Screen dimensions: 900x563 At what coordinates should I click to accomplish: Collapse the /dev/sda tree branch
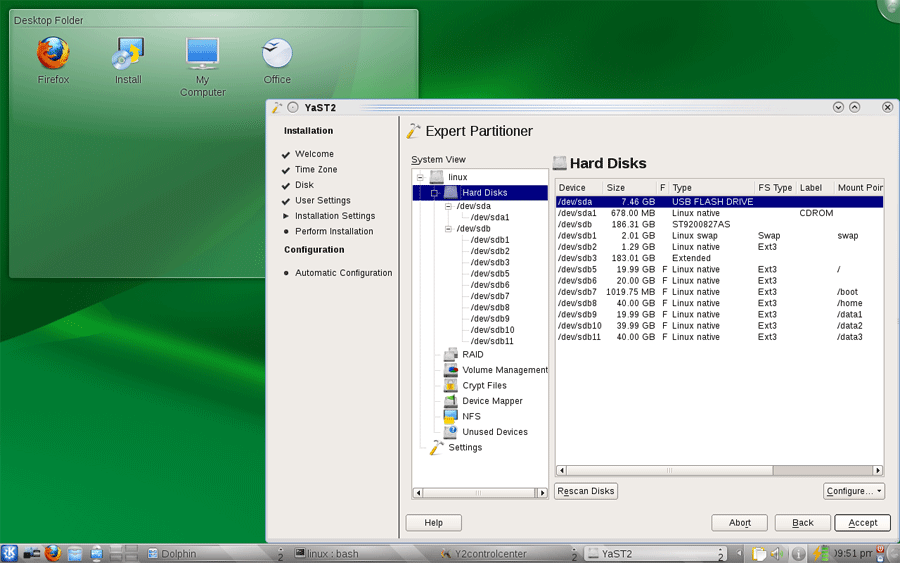pyautogui.click(x=448, y=206)
